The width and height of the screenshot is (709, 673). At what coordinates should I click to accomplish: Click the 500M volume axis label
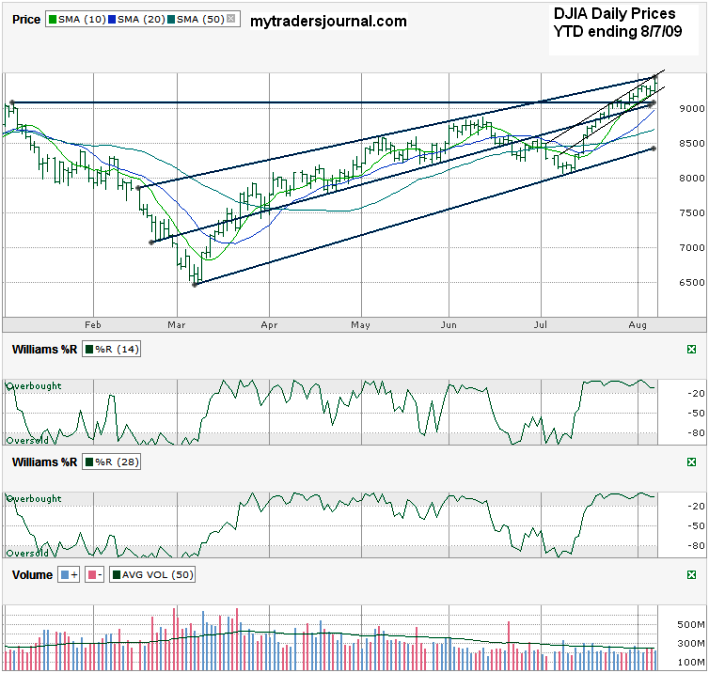coord(691,625)
